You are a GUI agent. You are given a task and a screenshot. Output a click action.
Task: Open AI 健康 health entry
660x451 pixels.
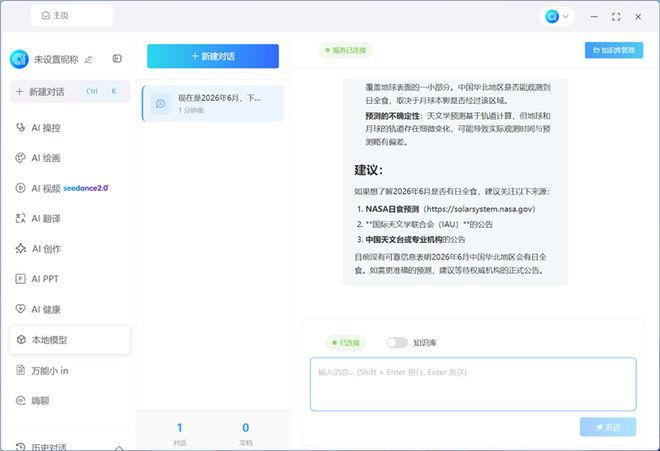70,309
